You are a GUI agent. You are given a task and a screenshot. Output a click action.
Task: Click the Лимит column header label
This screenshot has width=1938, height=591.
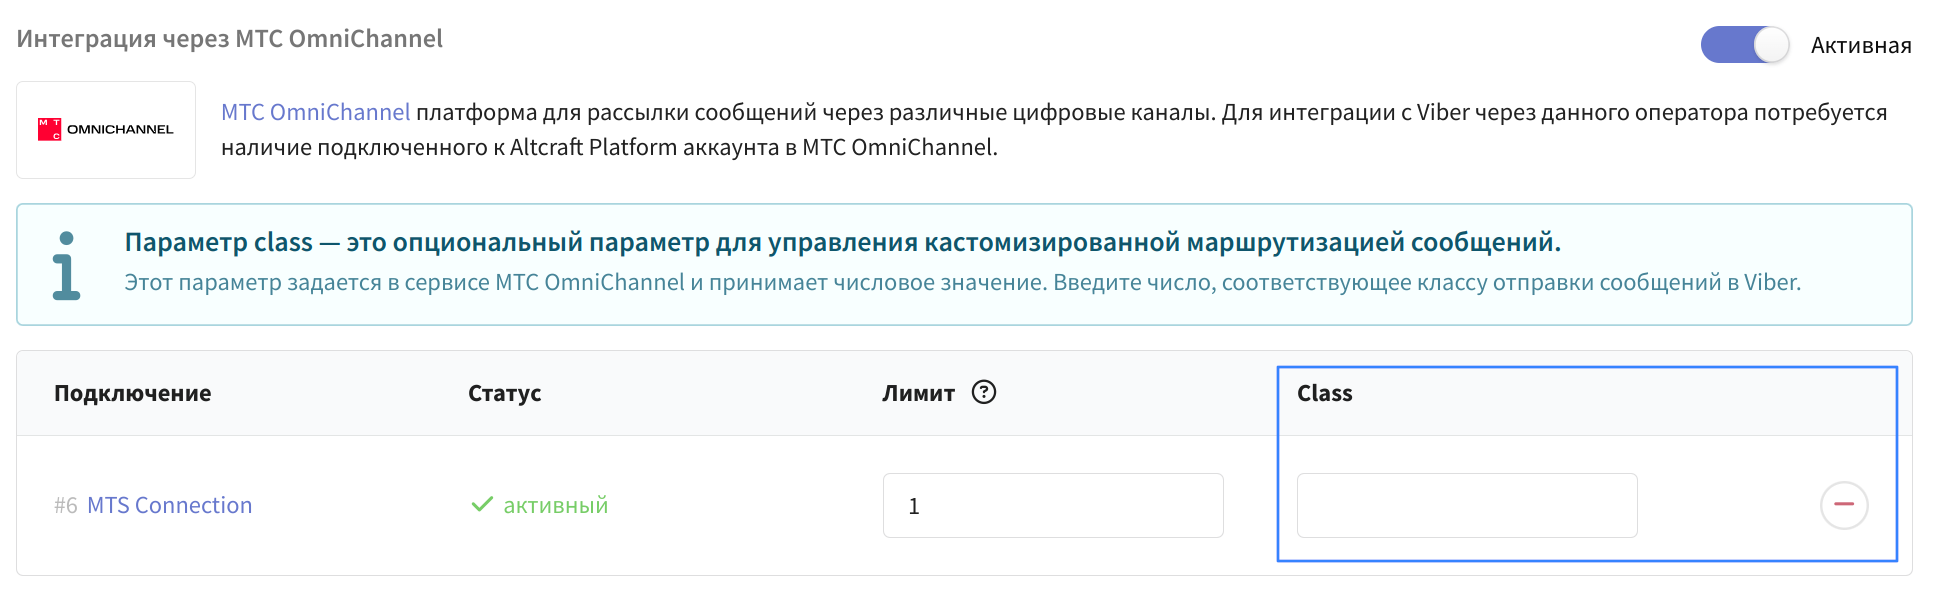(918, 393)
